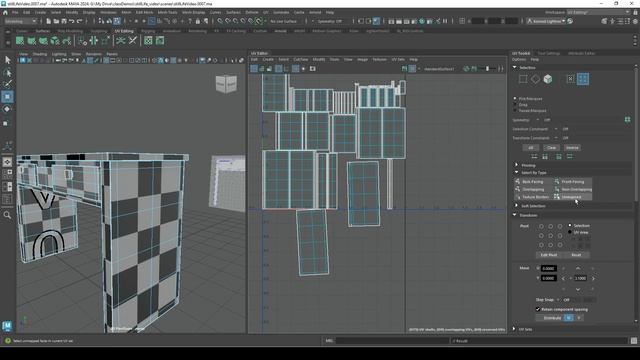Click the cylindrical mapping shelf icon
The image size is (640, 360).
pos(31,40)
